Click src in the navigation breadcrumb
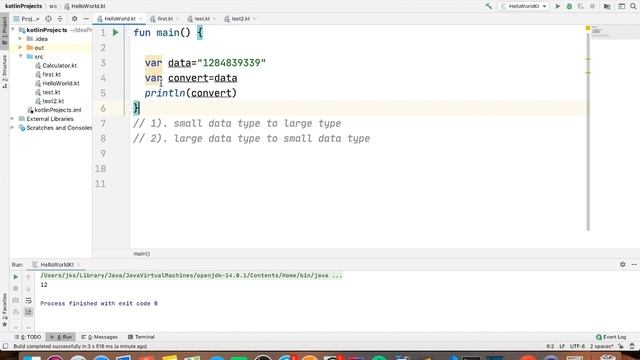Screen dimensions: 640x360 click(x=53, y=6)
